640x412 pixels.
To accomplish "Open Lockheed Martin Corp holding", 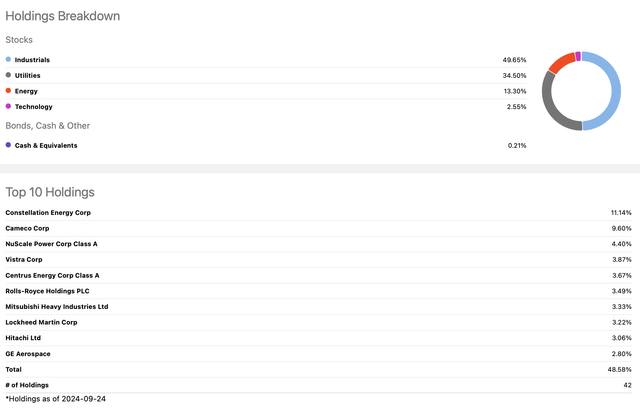I will (x=41, y=322).
